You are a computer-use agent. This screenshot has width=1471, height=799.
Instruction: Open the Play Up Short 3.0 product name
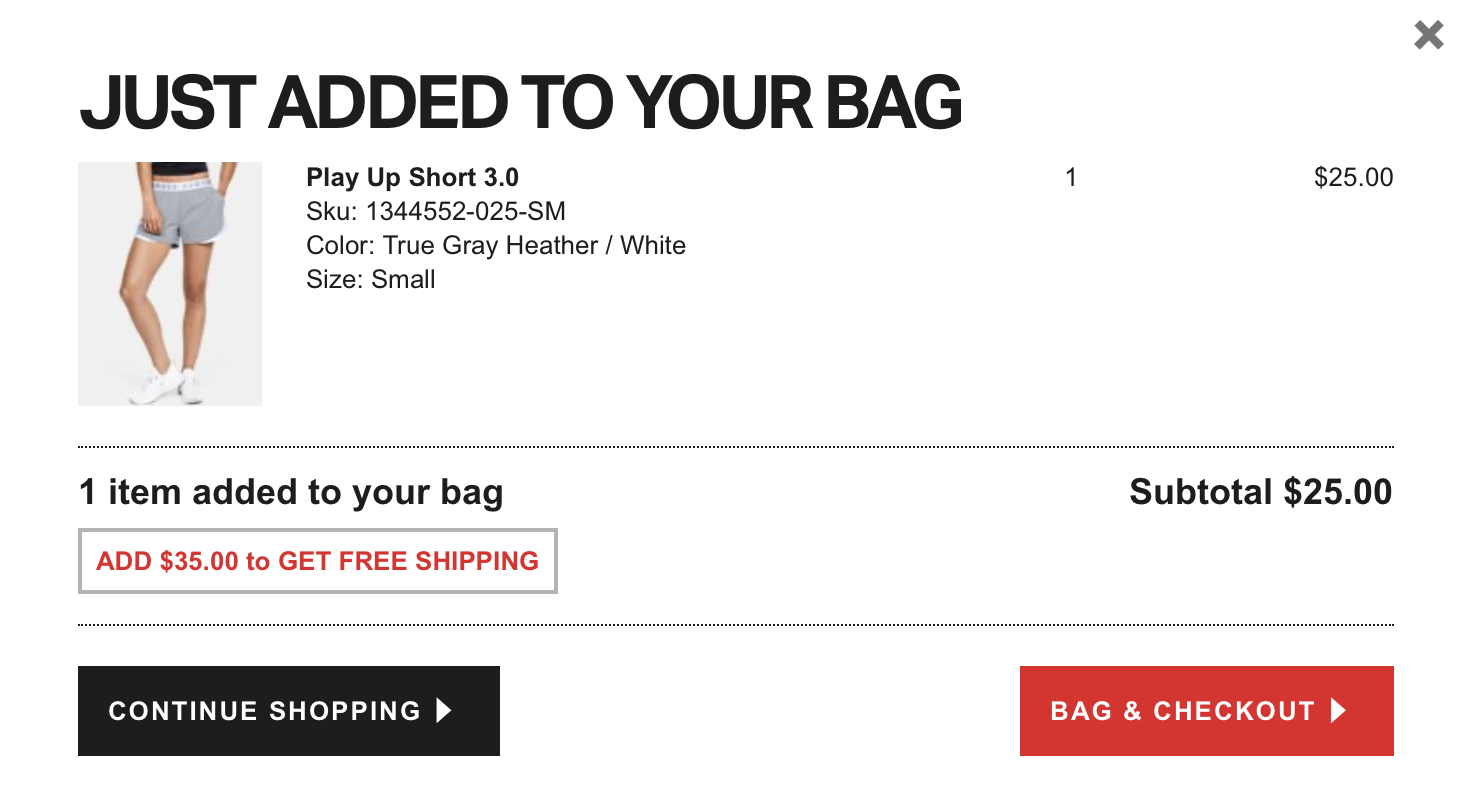[412, 178]
